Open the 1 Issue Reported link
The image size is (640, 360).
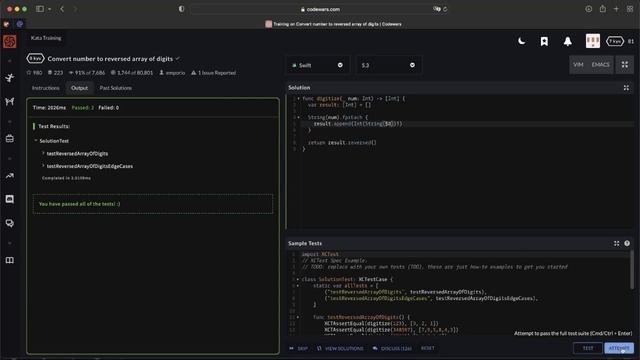coord(213,73)
